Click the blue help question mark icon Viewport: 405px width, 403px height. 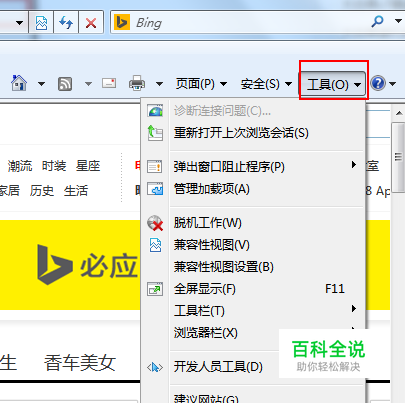[378, 83]
